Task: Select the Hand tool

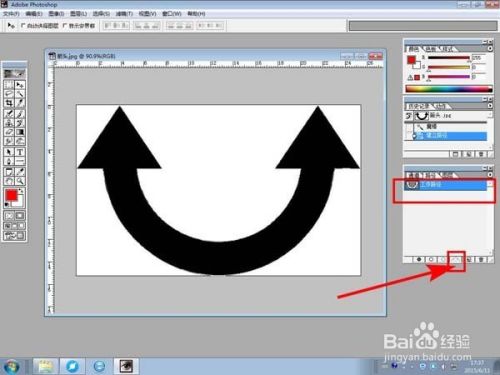Action: tap(9, 181)
